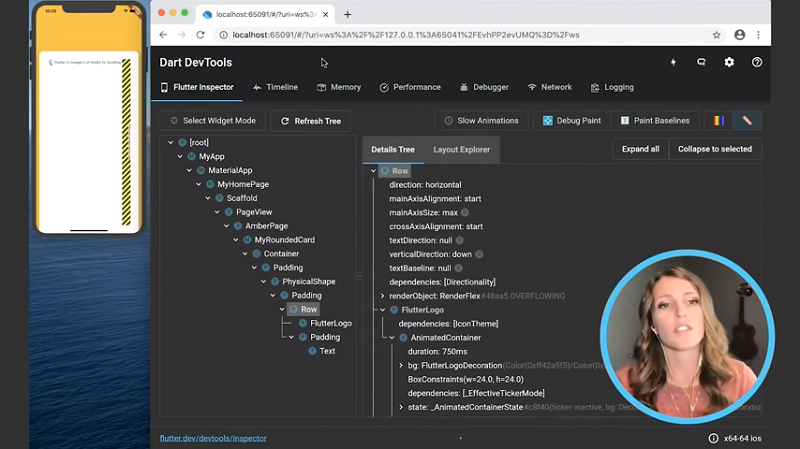Viewport: 800px width, 449px height.
Task: Expand renderObject: RenderFlex entry
Action: point(382,296)
